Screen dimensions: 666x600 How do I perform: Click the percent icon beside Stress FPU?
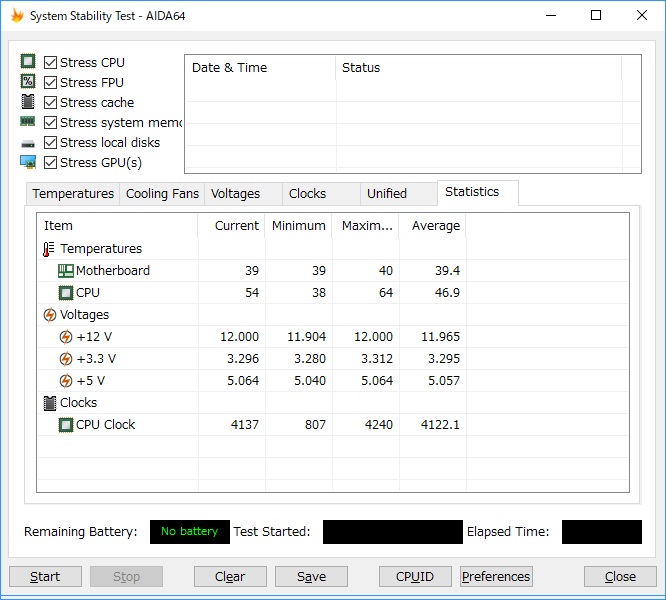(x=28, y=82)
